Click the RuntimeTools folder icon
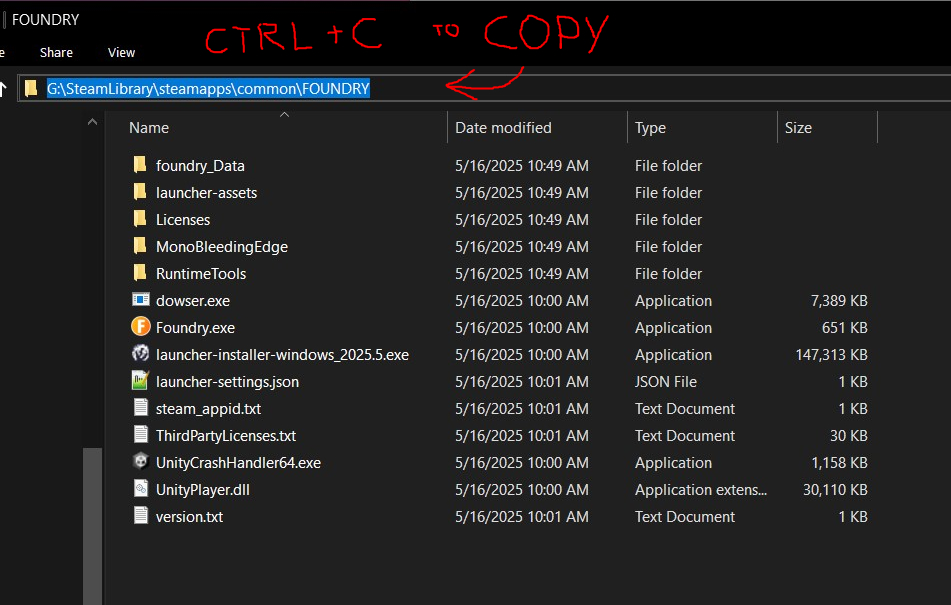 [140, 273]
